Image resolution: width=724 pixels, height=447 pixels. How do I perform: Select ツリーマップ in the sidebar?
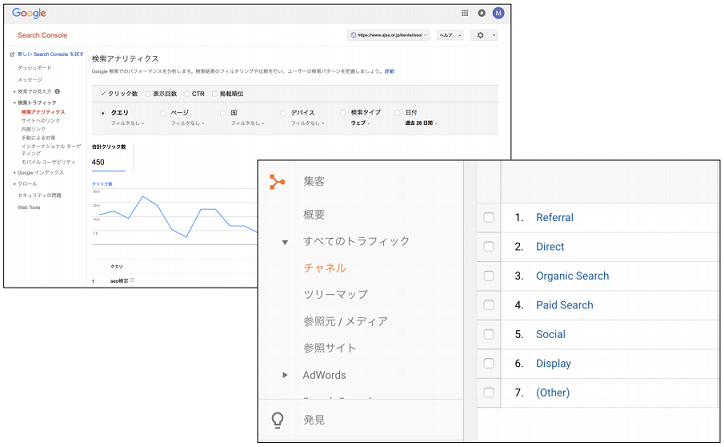(335, 295)
